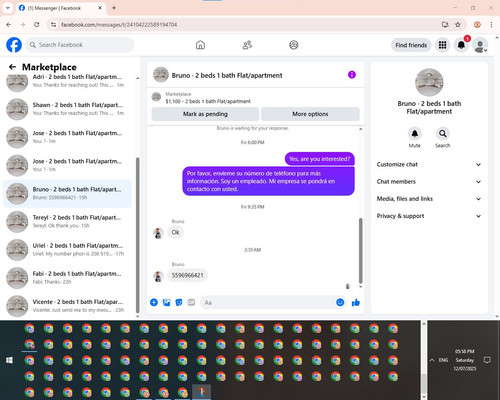
Task: Click the browser address bar URL
Action: pos(119,25)
